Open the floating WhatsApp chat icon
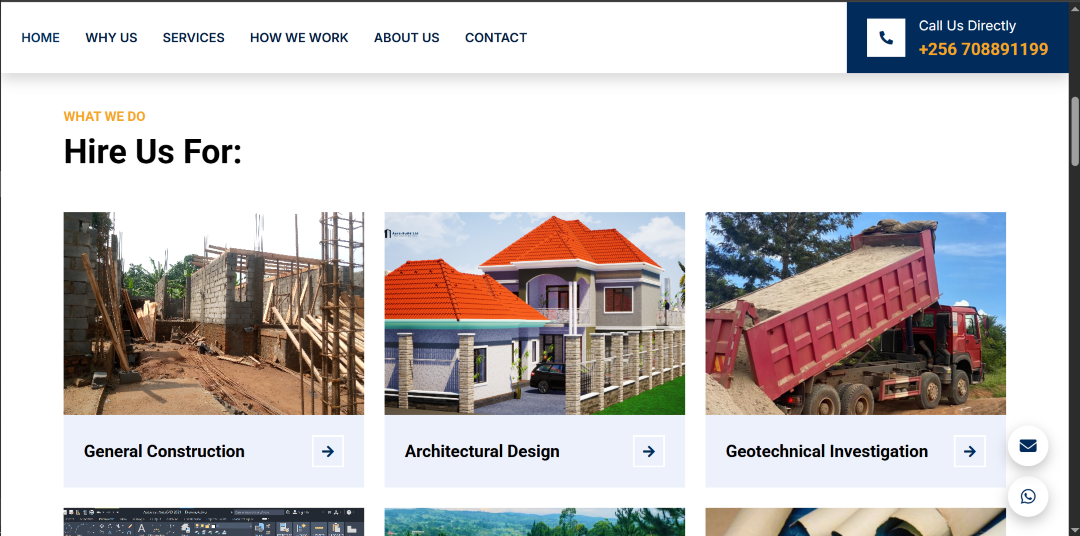This screenshot has height=536, width=1080. pos(1028,496)
